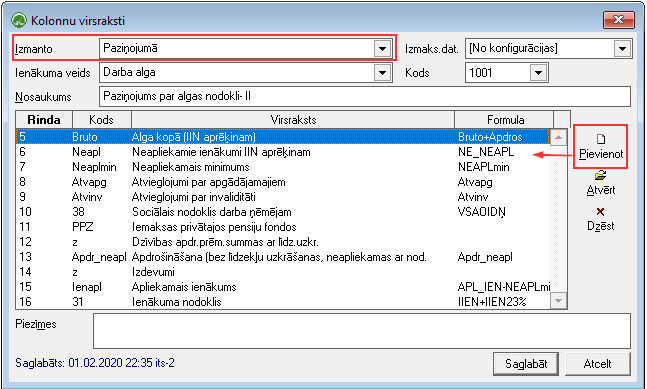This screenshot has height=389, width=647.
Task: Click the Saglabāts timestamp status text
Action: click(x=95, y=363)
